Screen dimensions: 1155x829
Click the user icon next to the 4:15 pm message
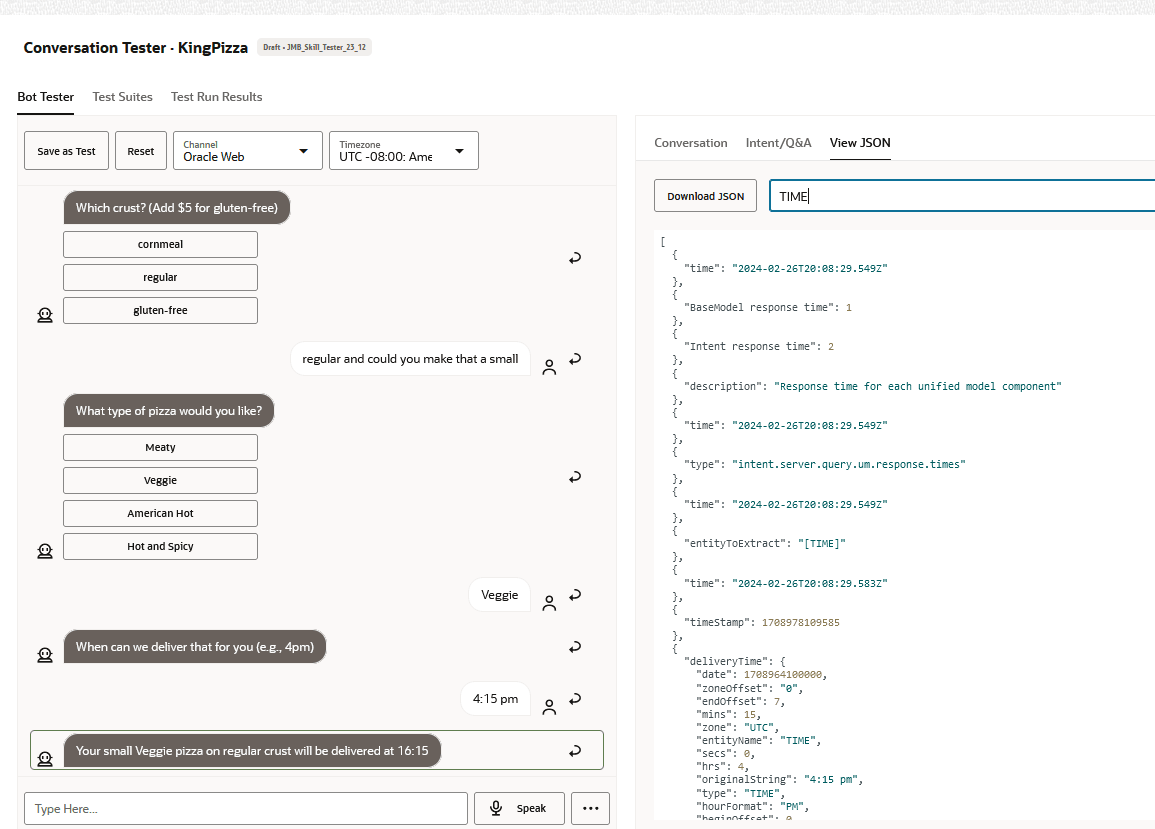point(549,707)
